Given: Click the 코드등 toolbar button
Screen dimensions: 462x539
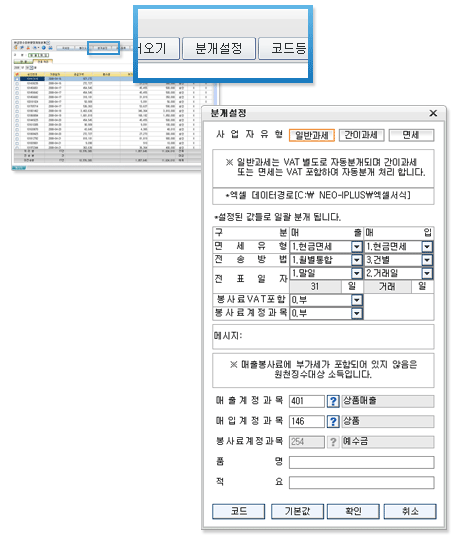Looking at the screenshot, I should pyautogui.click(x=283, y=48).
